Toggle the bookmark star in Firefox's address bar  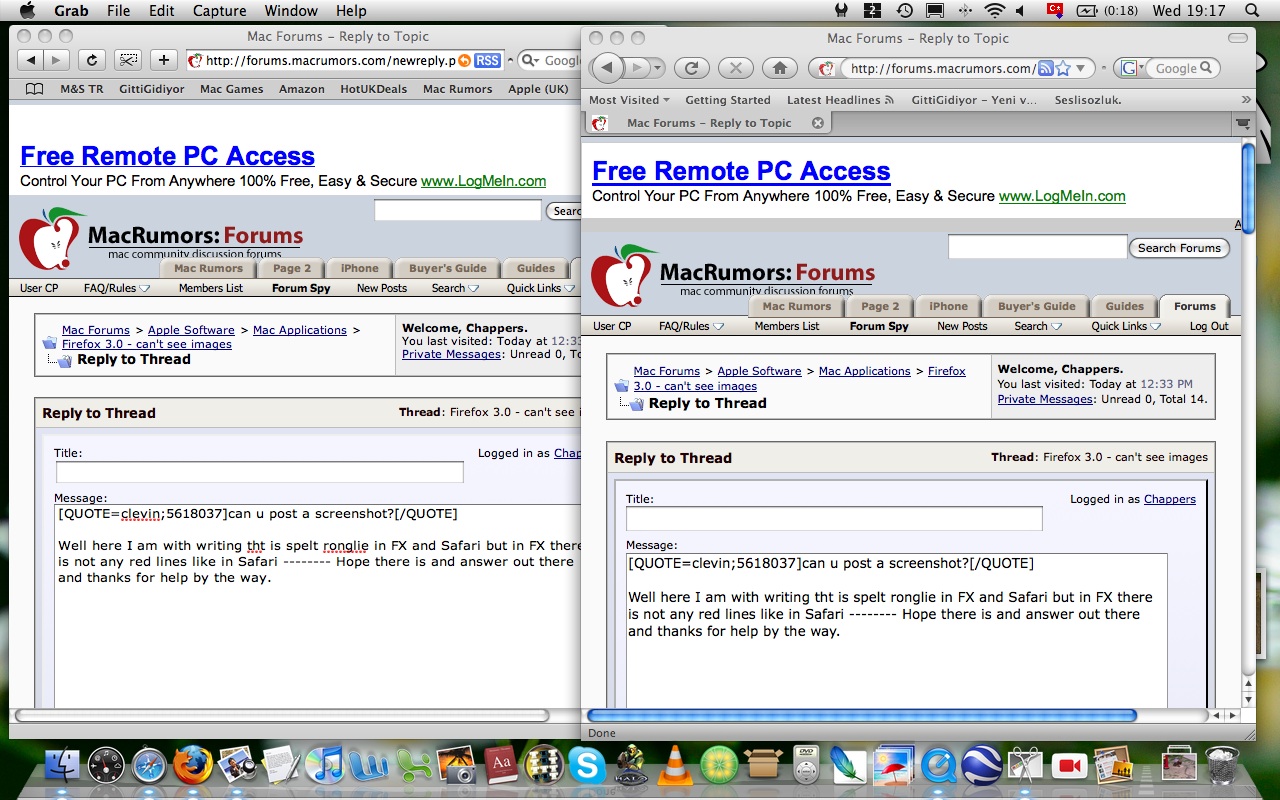pyautogui.click(x=1063, y=69)
